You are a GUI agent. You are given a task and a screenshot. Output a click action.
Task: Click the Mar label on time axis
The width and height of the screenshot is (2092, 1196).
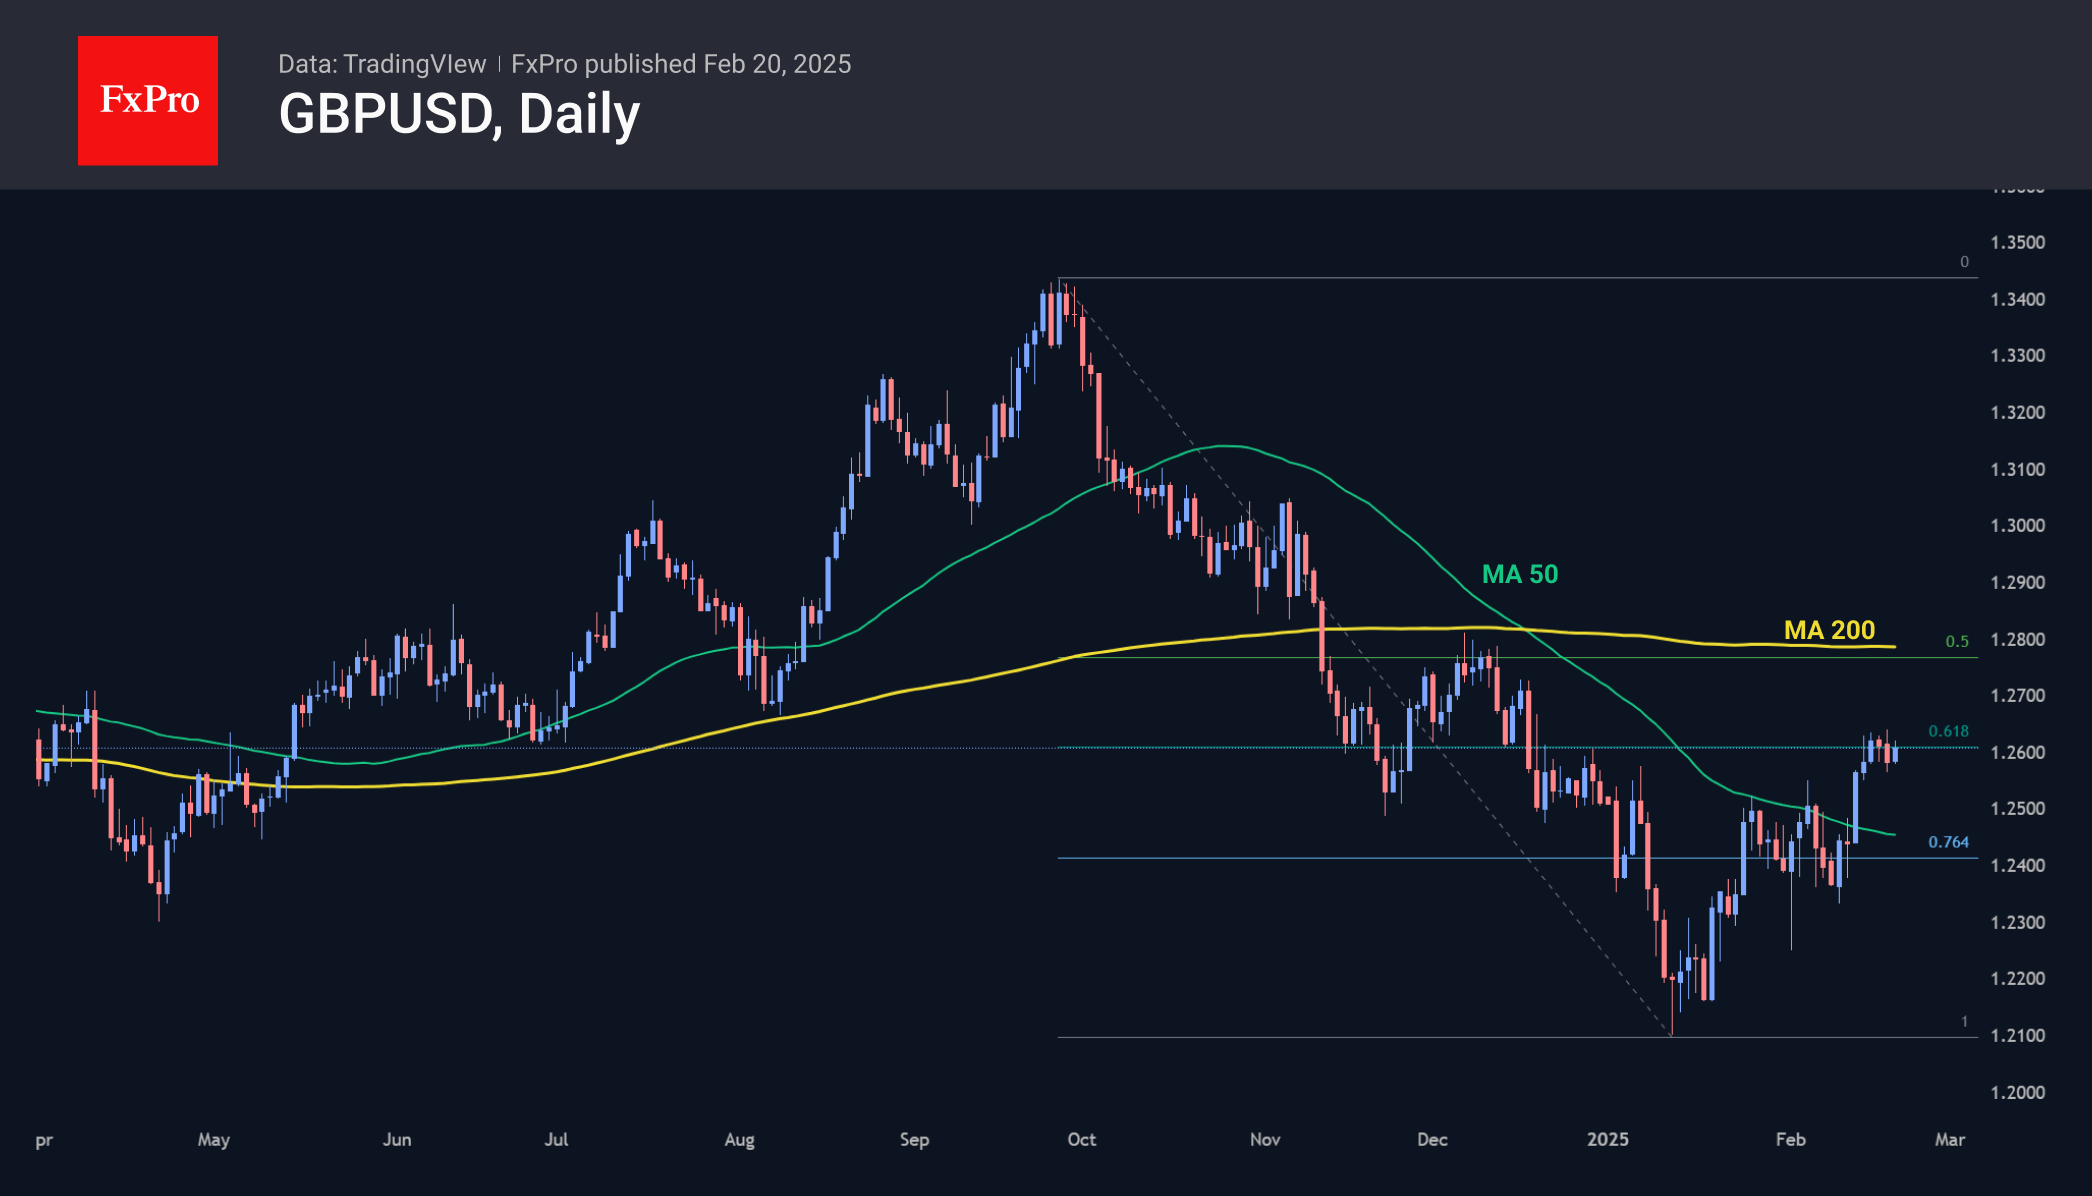click(1949, 1139)
